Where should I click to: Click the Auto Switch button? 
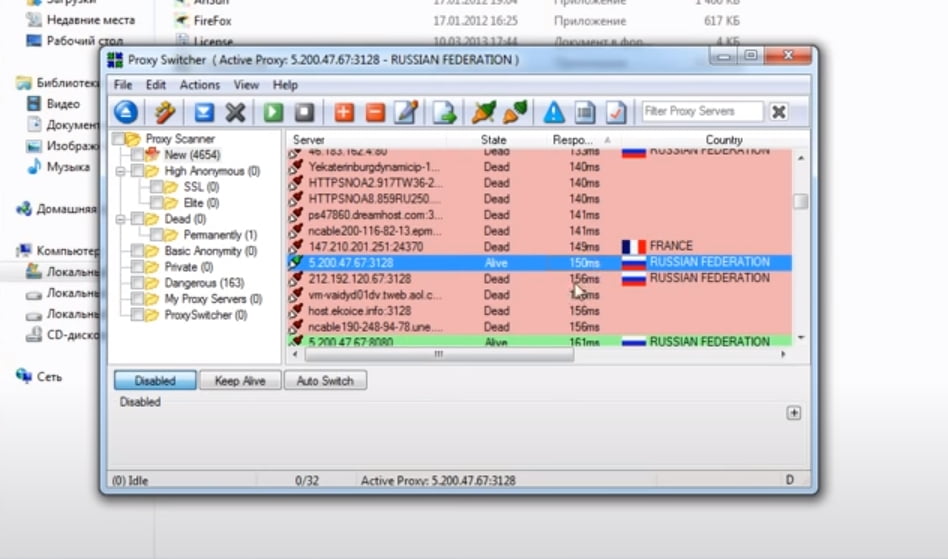[x=325, y=381]
